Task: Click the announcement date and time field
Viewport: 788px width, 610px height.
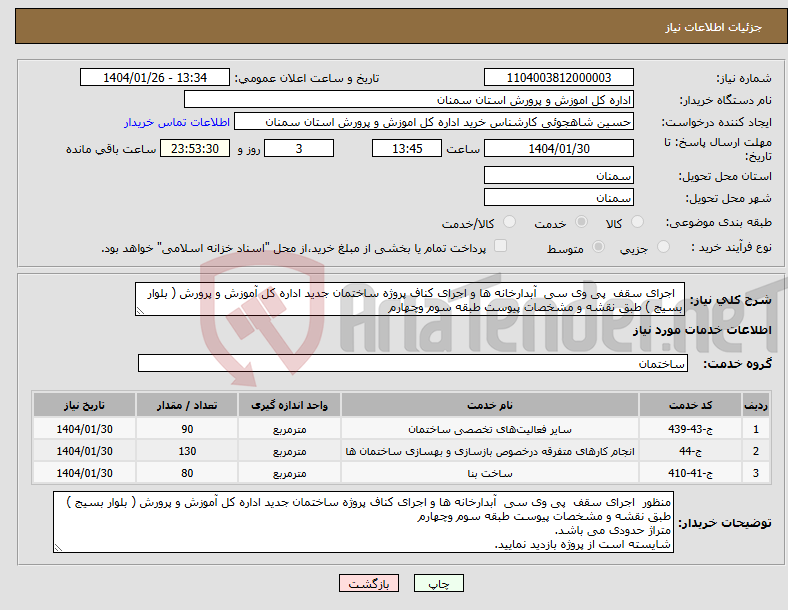Action: (x=155, y=78)
